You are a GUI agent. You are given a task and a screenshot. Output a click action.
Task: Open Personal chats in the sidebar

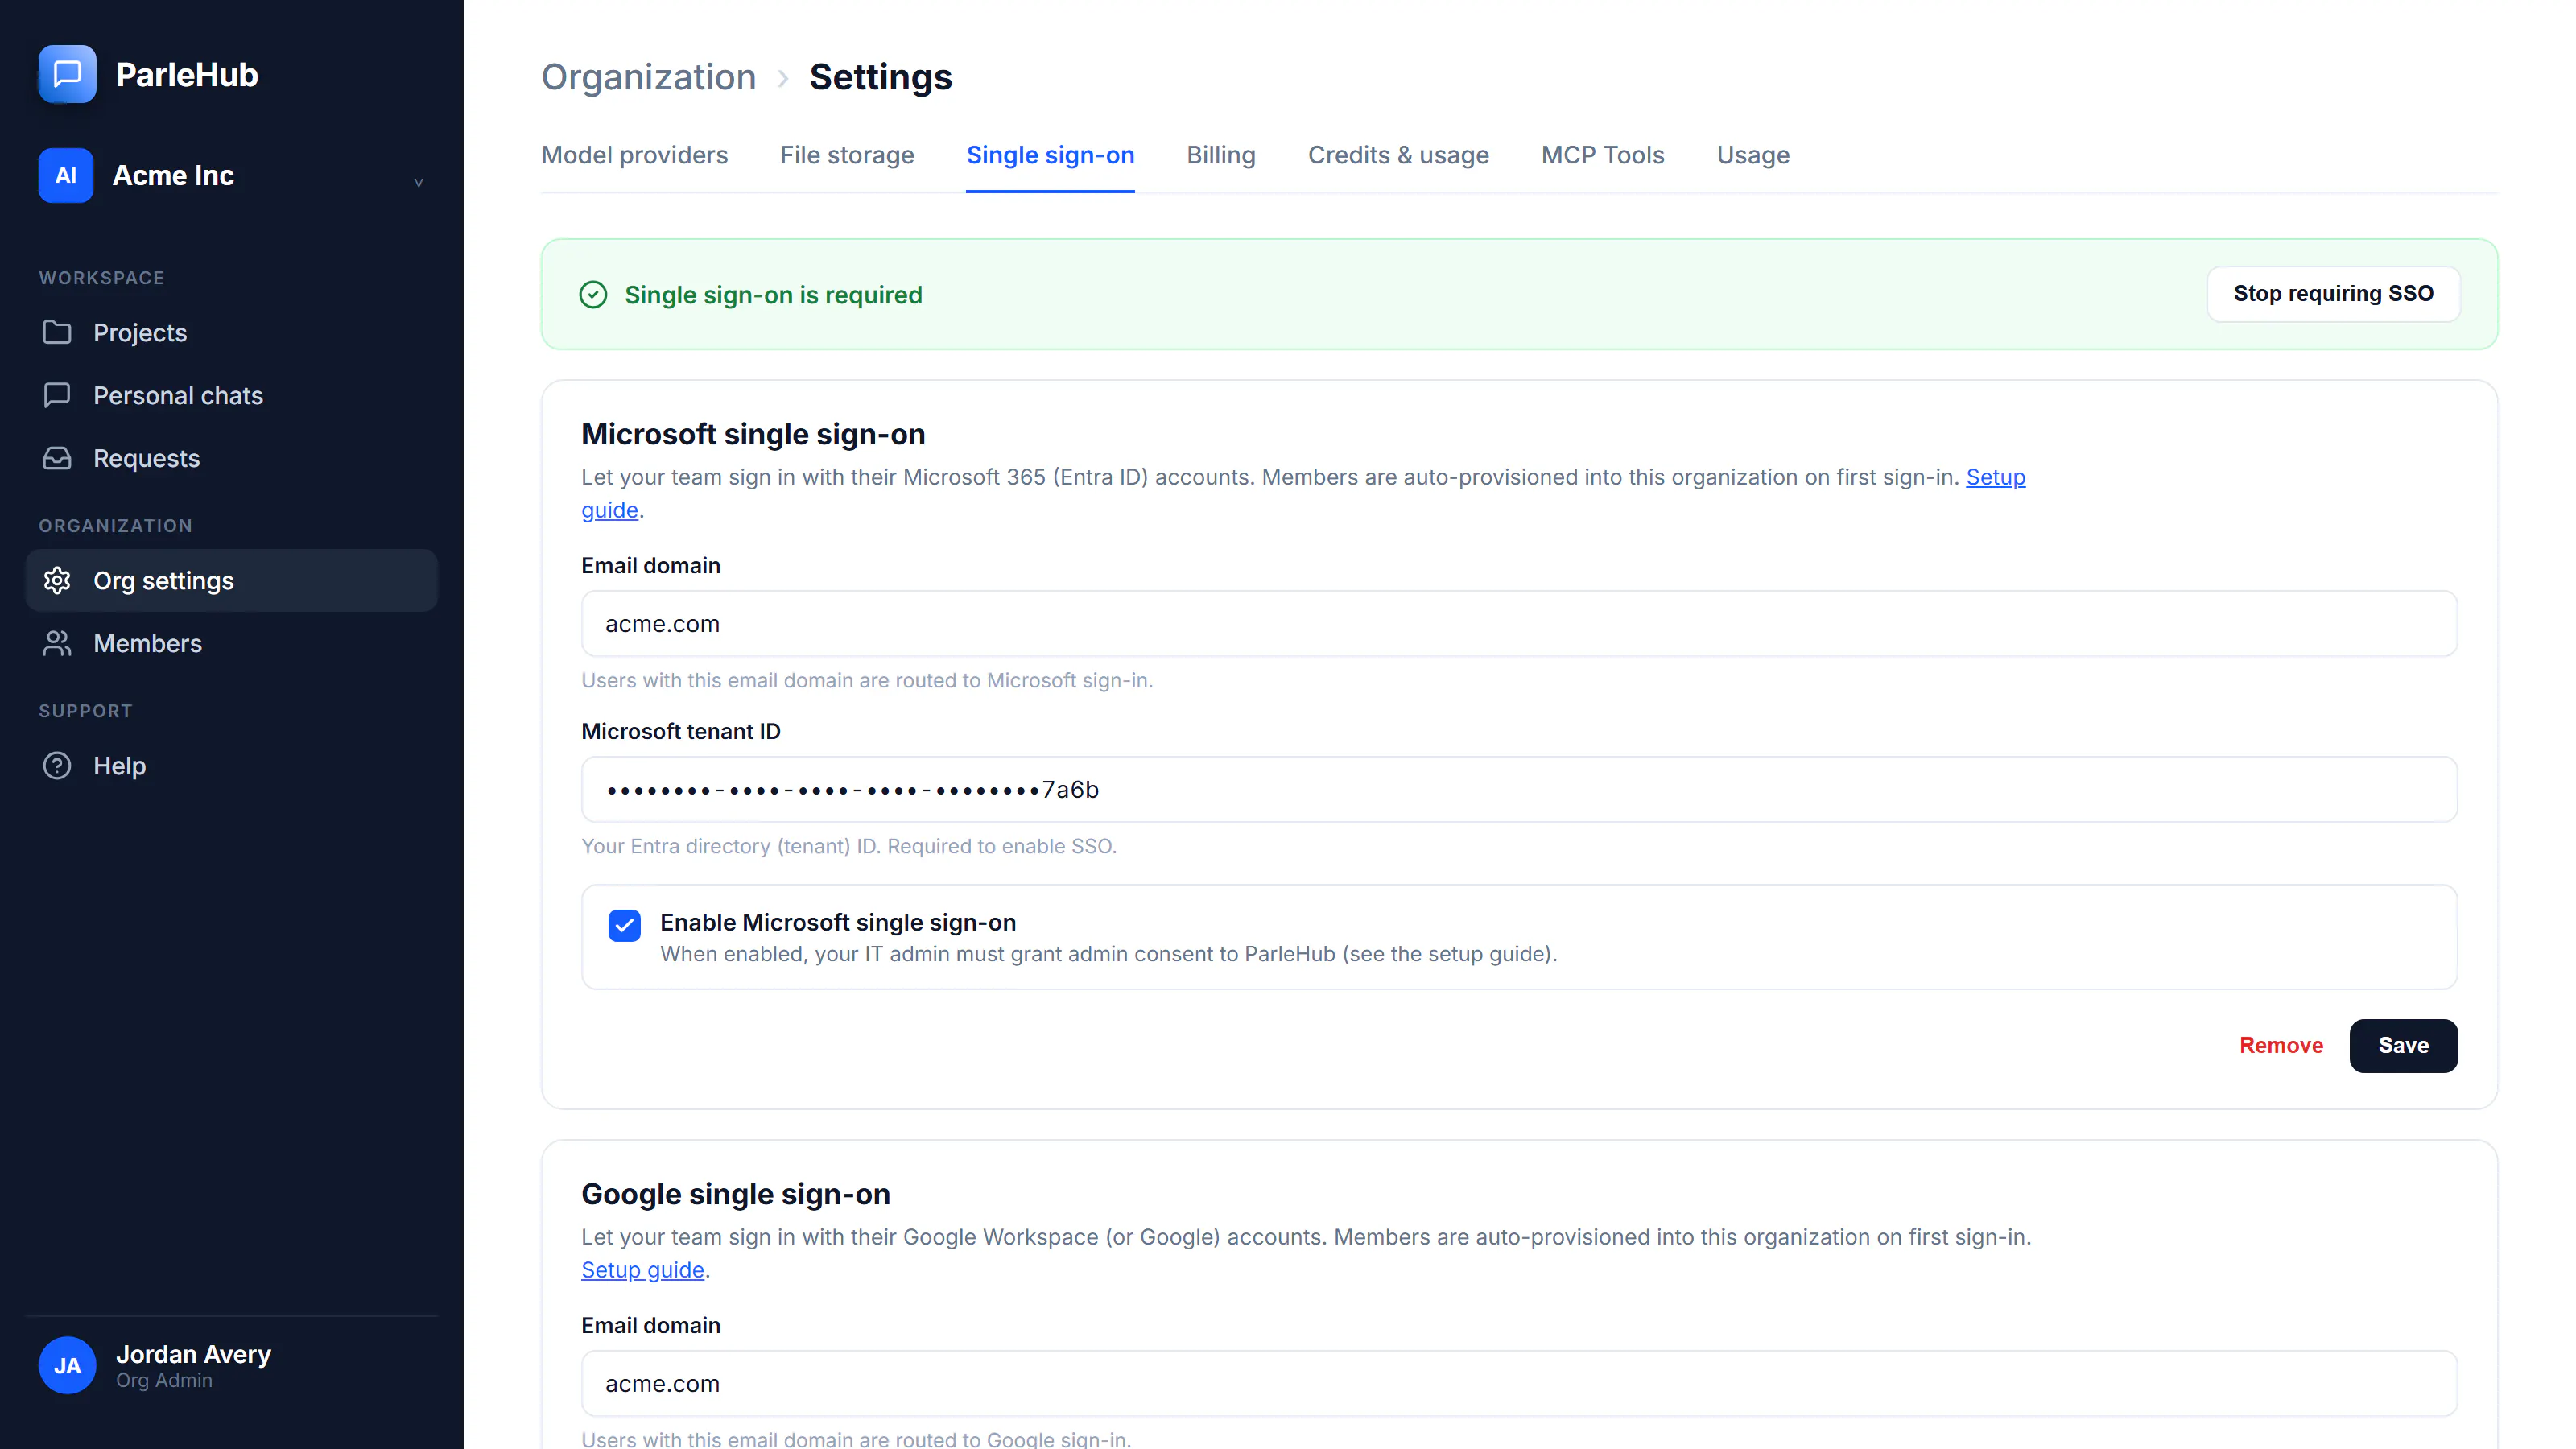[232, 395]
